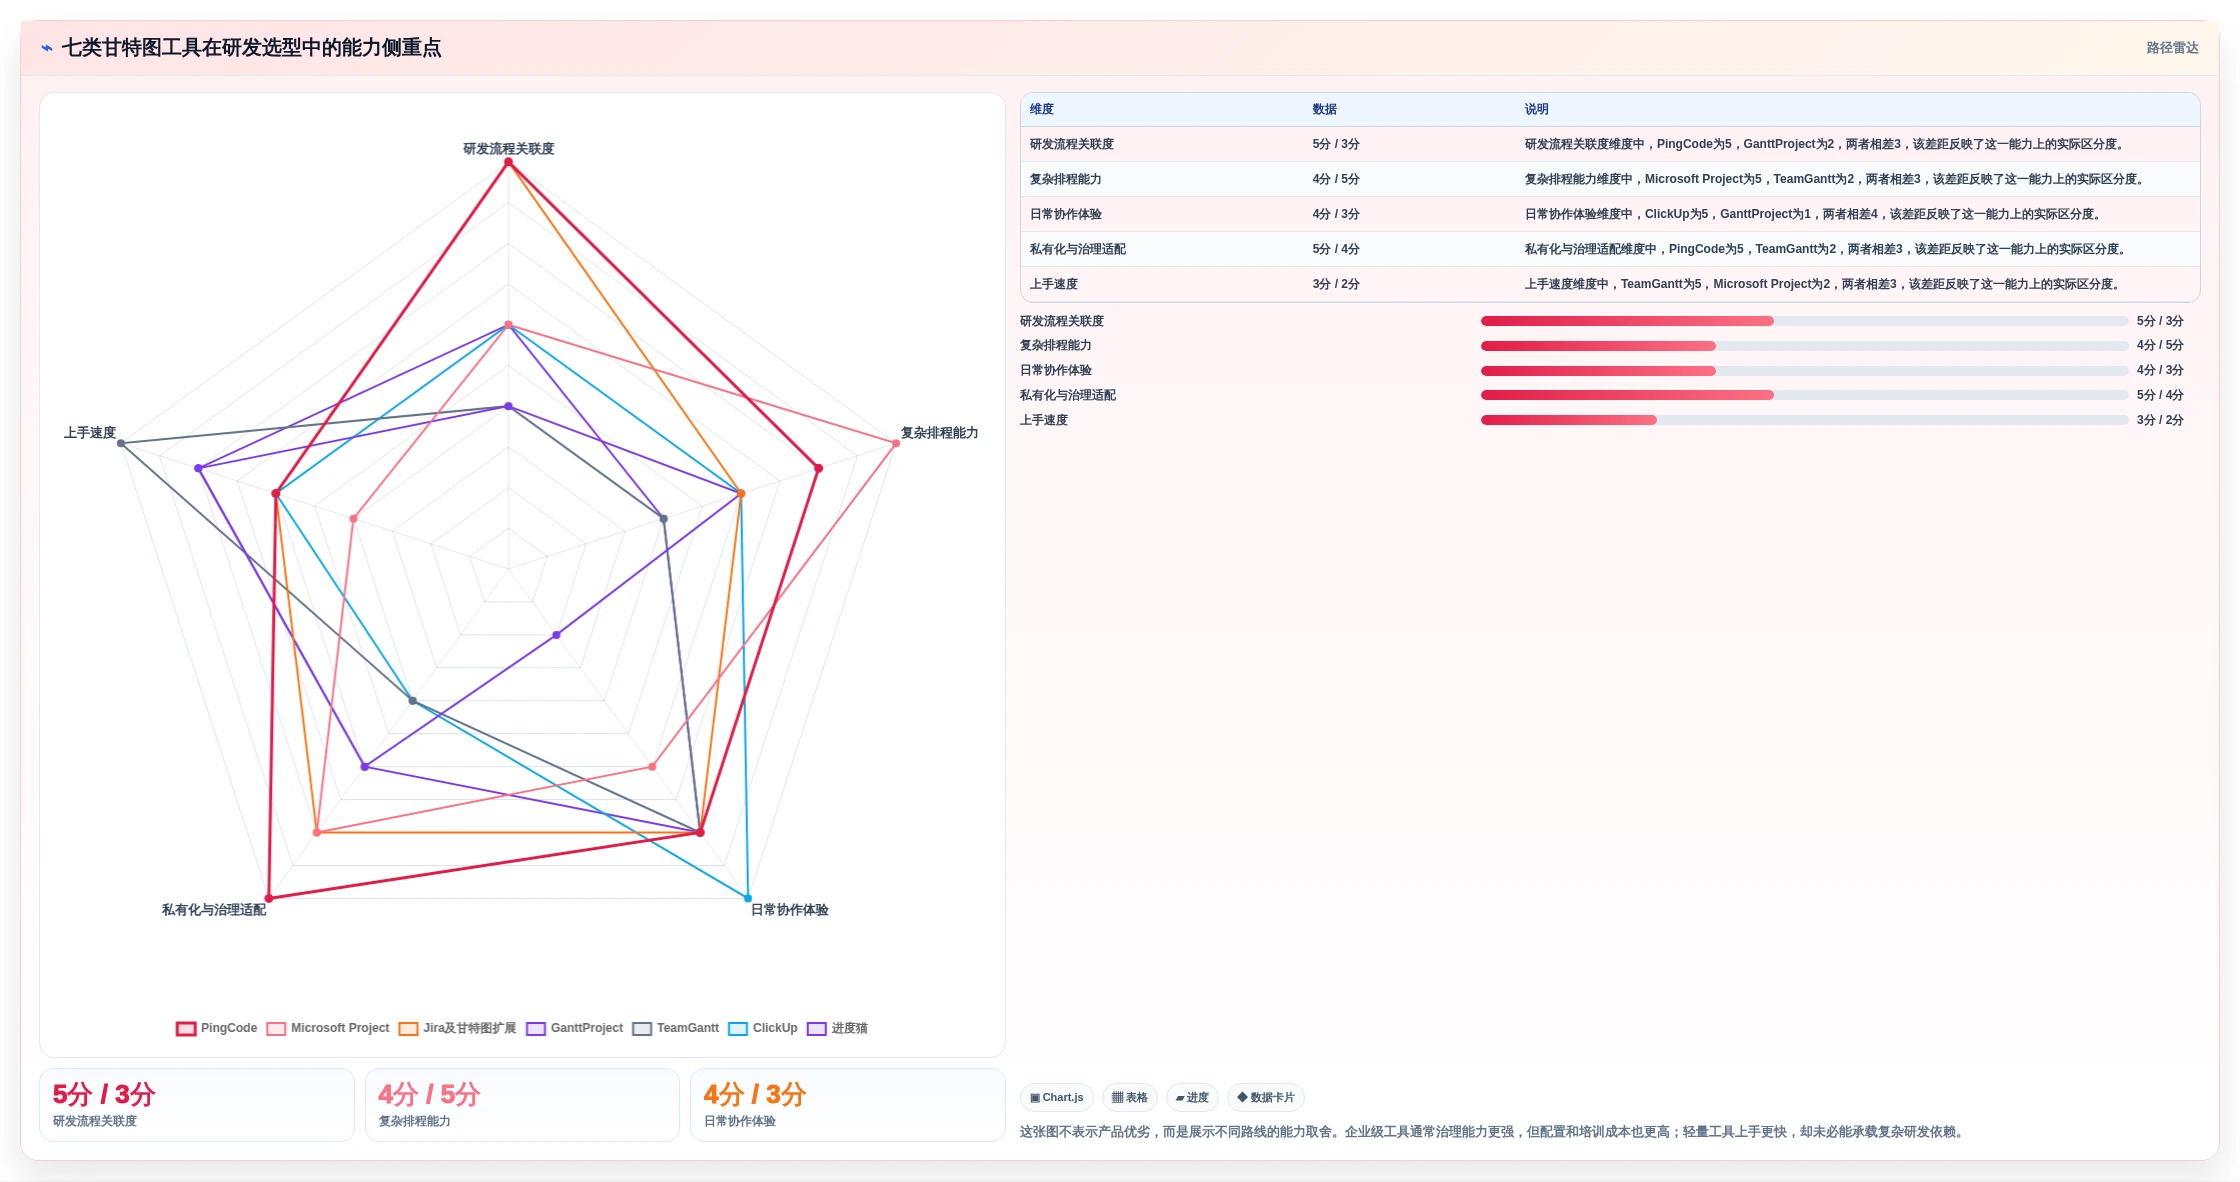Click PingCode data point at chart top
Image resolution: width=2240 pixels, height=1182 pixels.
tap(508, 162)
